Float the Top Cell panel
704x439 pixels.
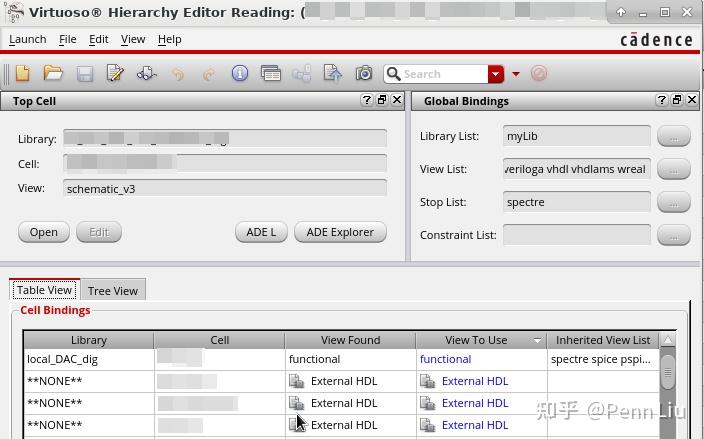382,100
